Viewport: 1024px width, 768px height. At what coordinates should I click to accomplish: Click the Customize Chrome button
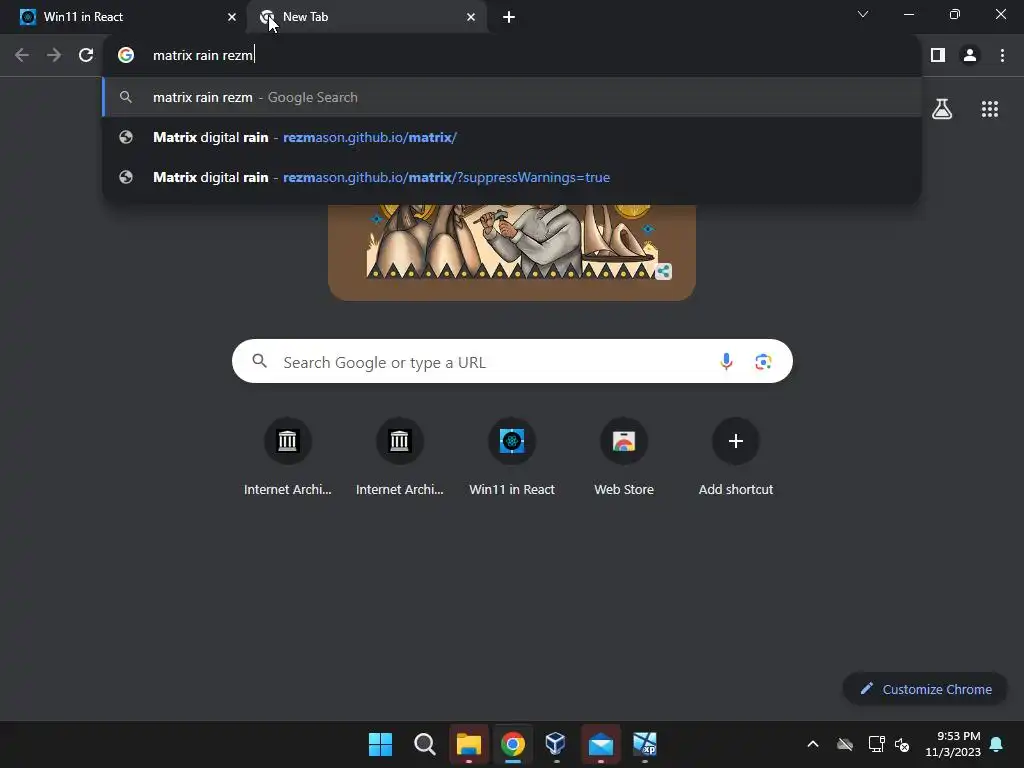[x=925, y=689]
